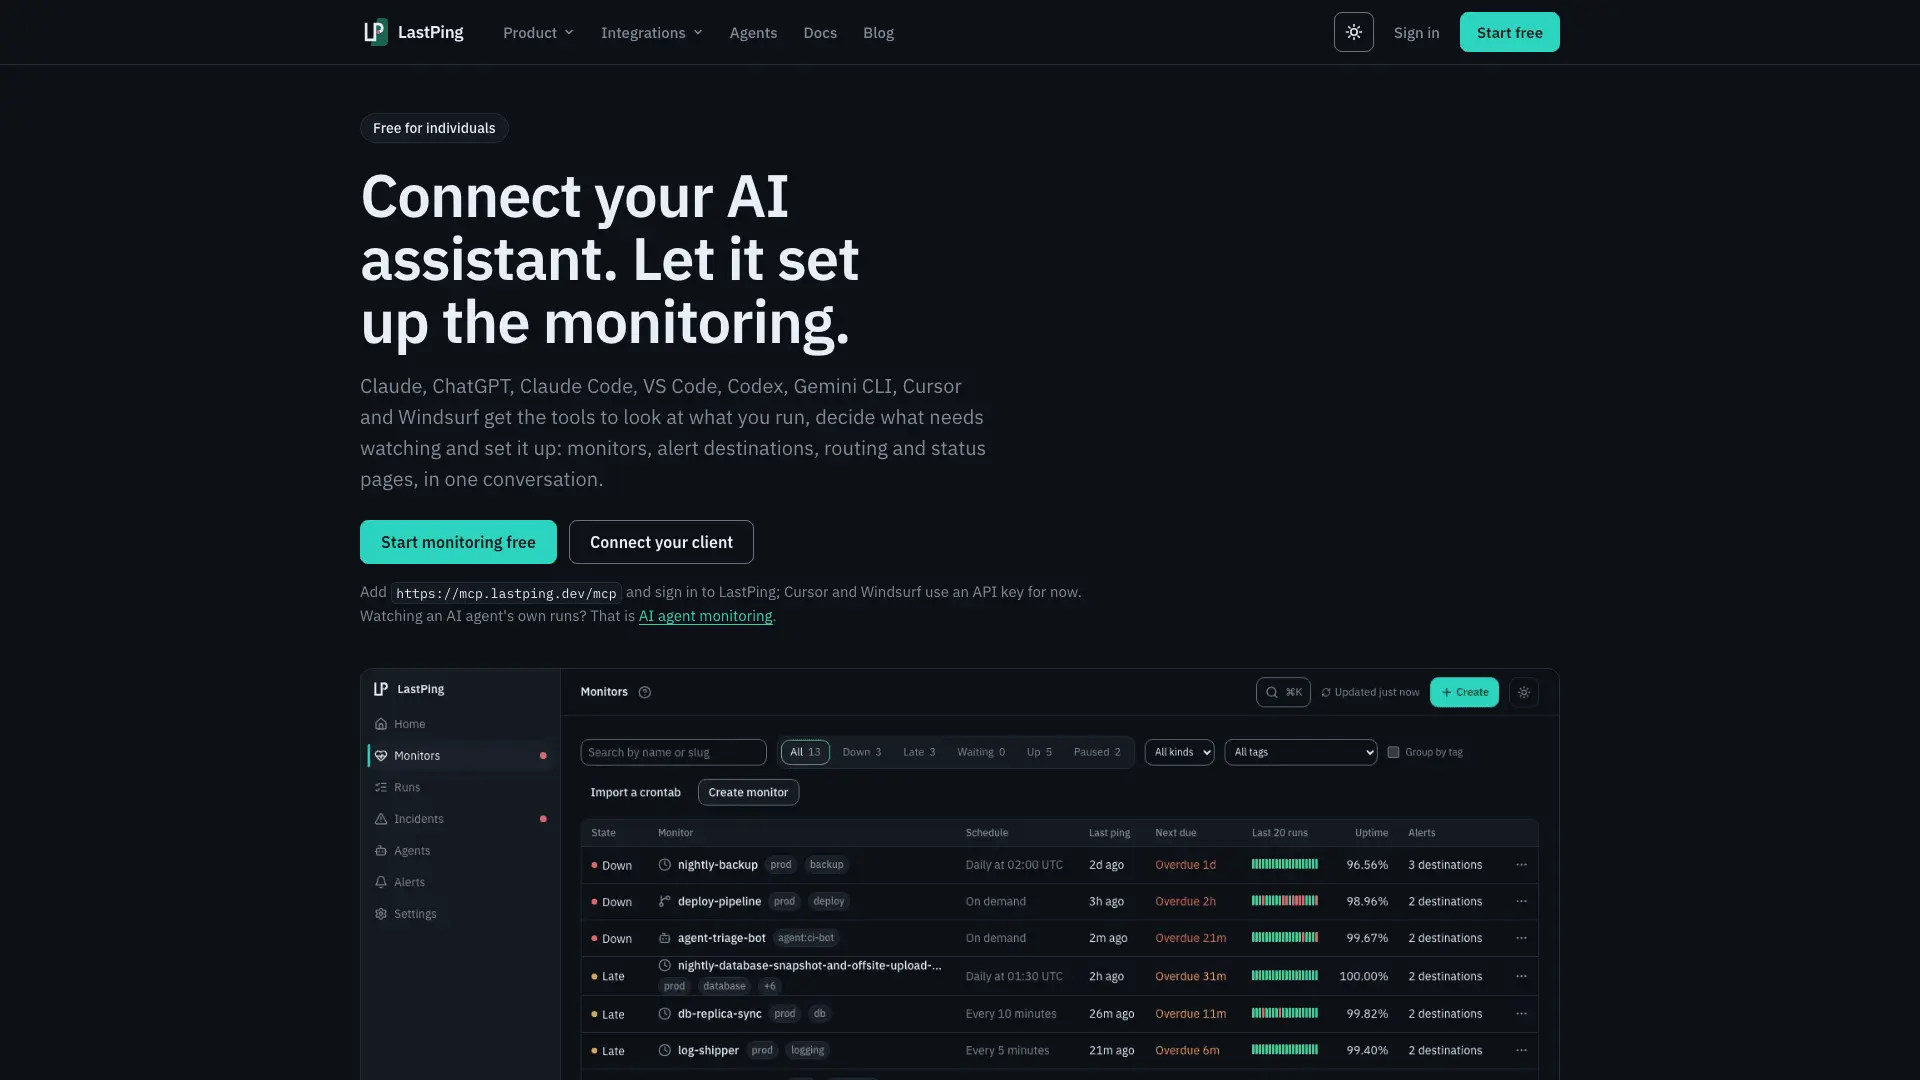Open Settings in the sidebar
This screenshot has height=1080, width=1920.
[460, 914]
